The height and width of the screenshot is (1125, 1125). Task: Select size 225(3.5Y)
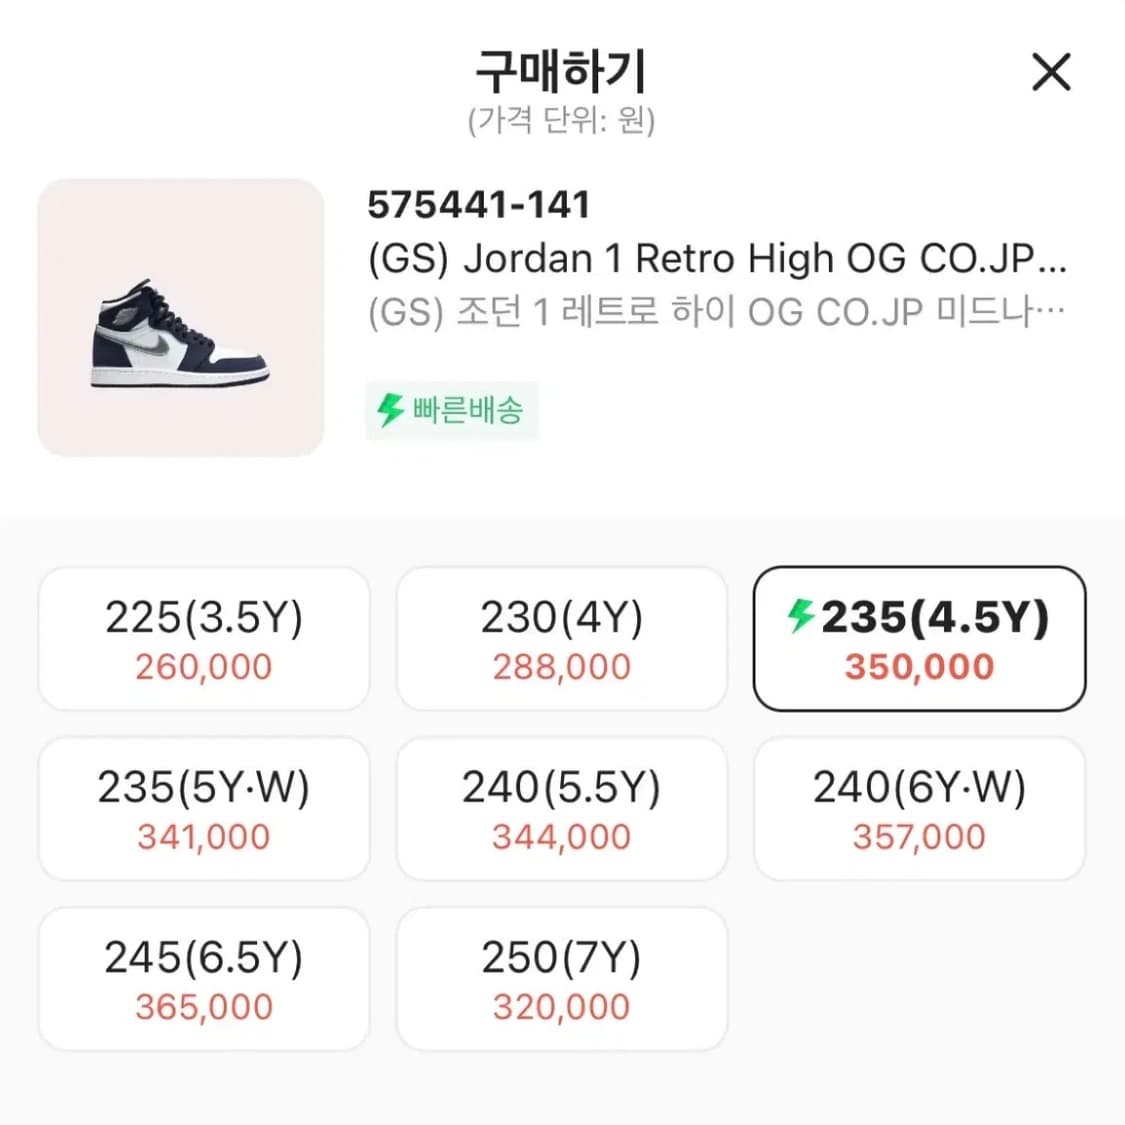[x=204, y=639]
